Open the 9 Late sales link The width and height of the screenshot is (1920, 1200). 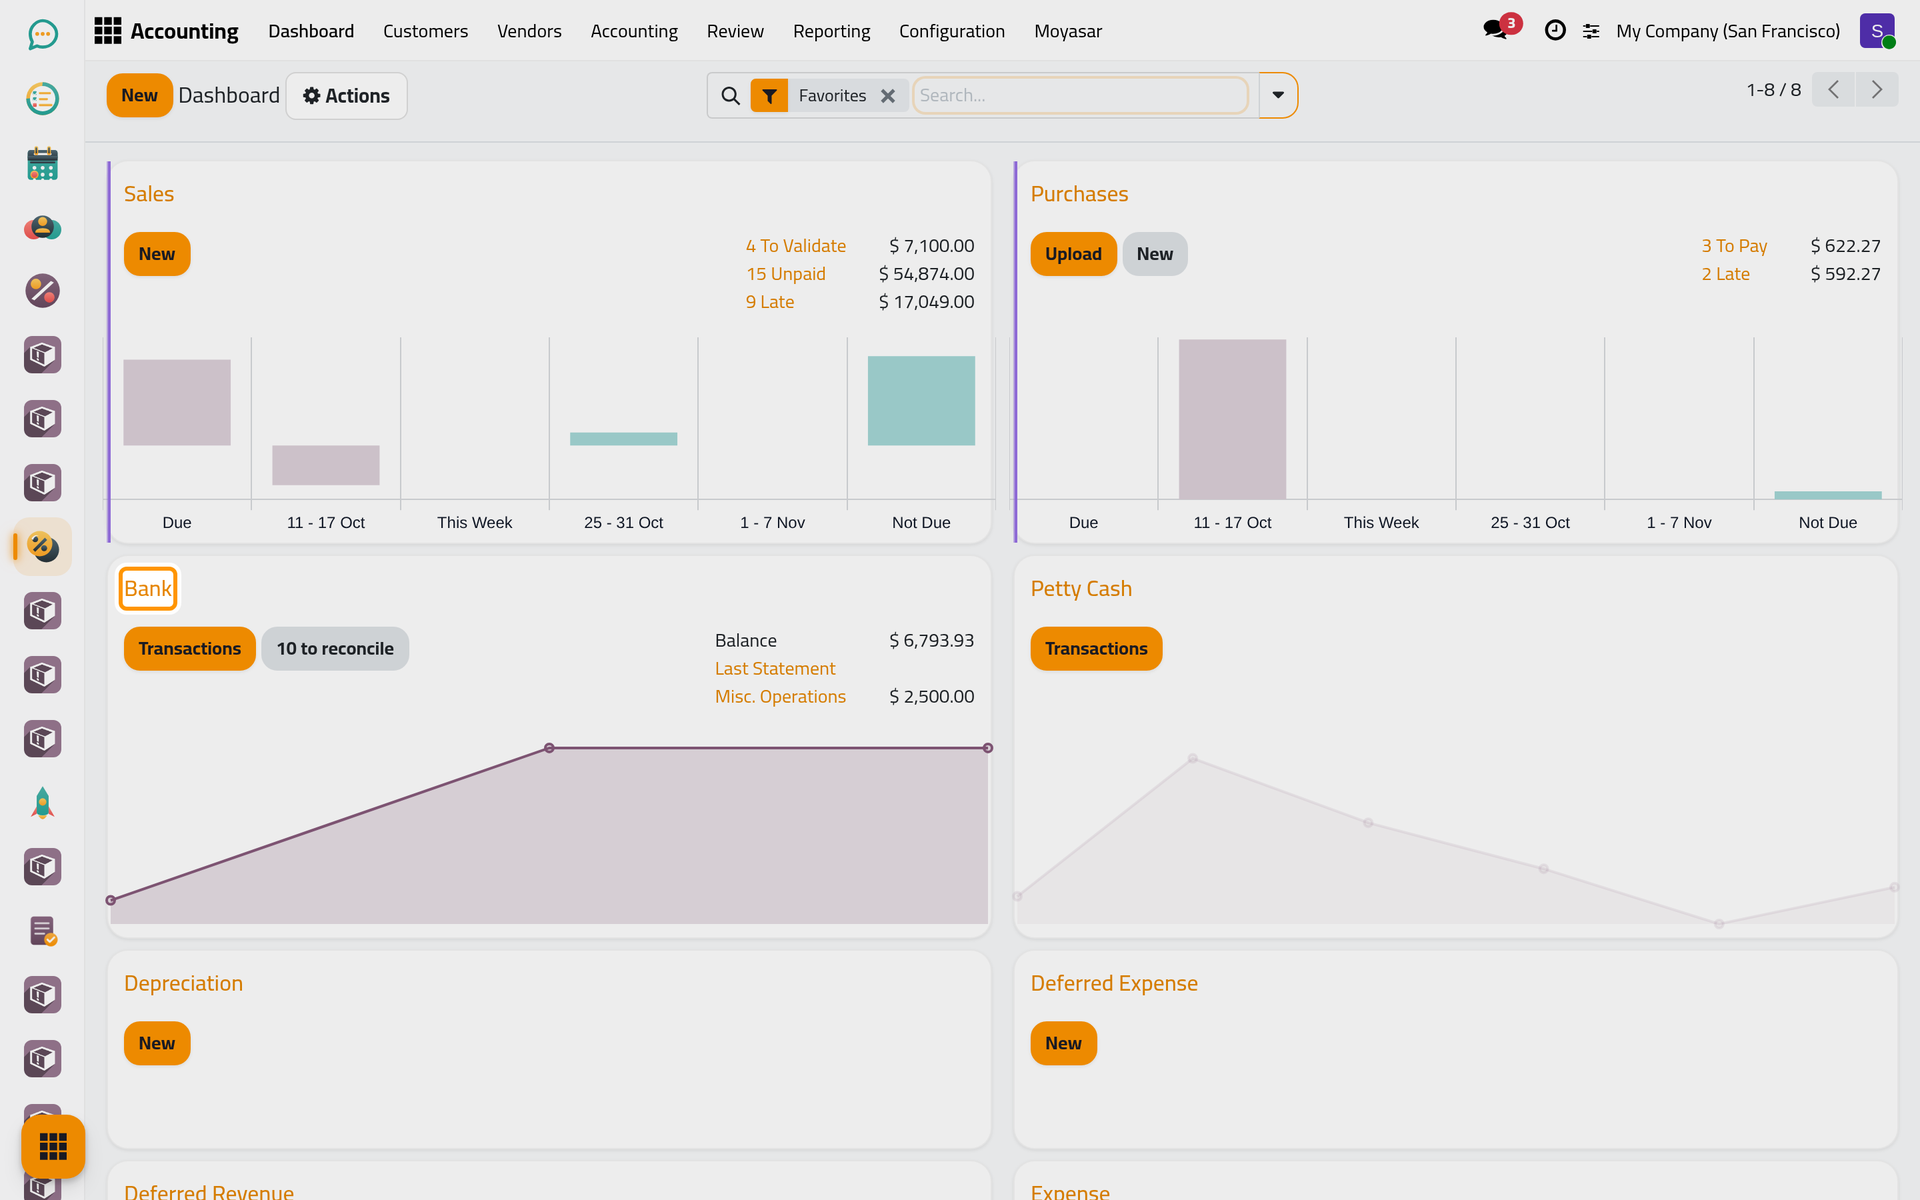(x=769, y=302)
